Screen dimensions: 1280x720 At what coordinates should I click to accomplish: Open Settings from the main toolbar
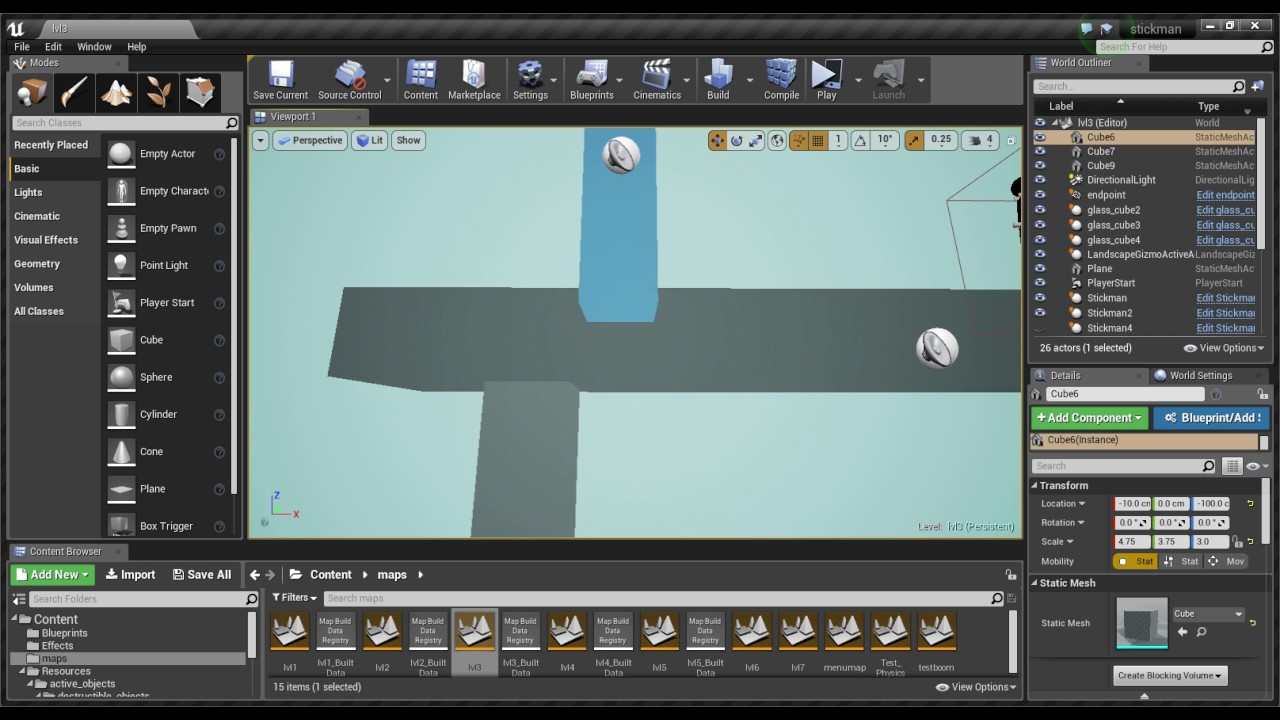(530, 80)
